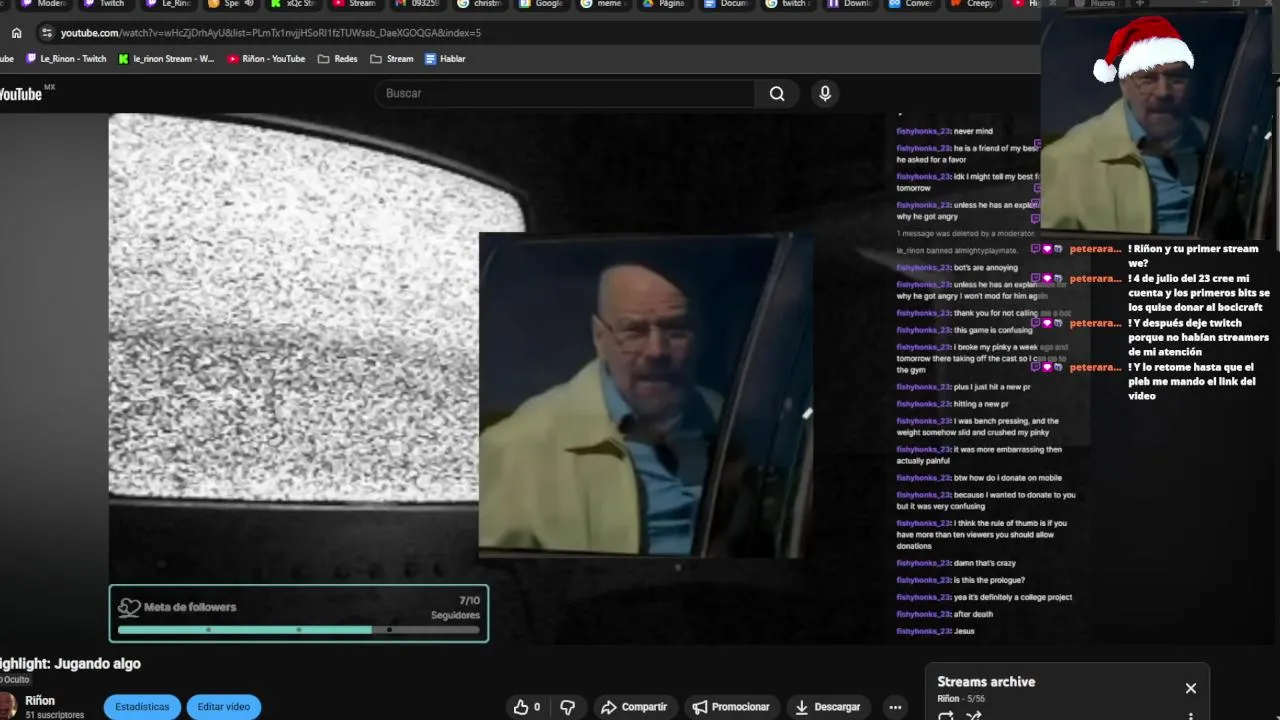1280x720 pixels.
Task: Open Streams archive playlist options menu
Action: [1191, 716]
